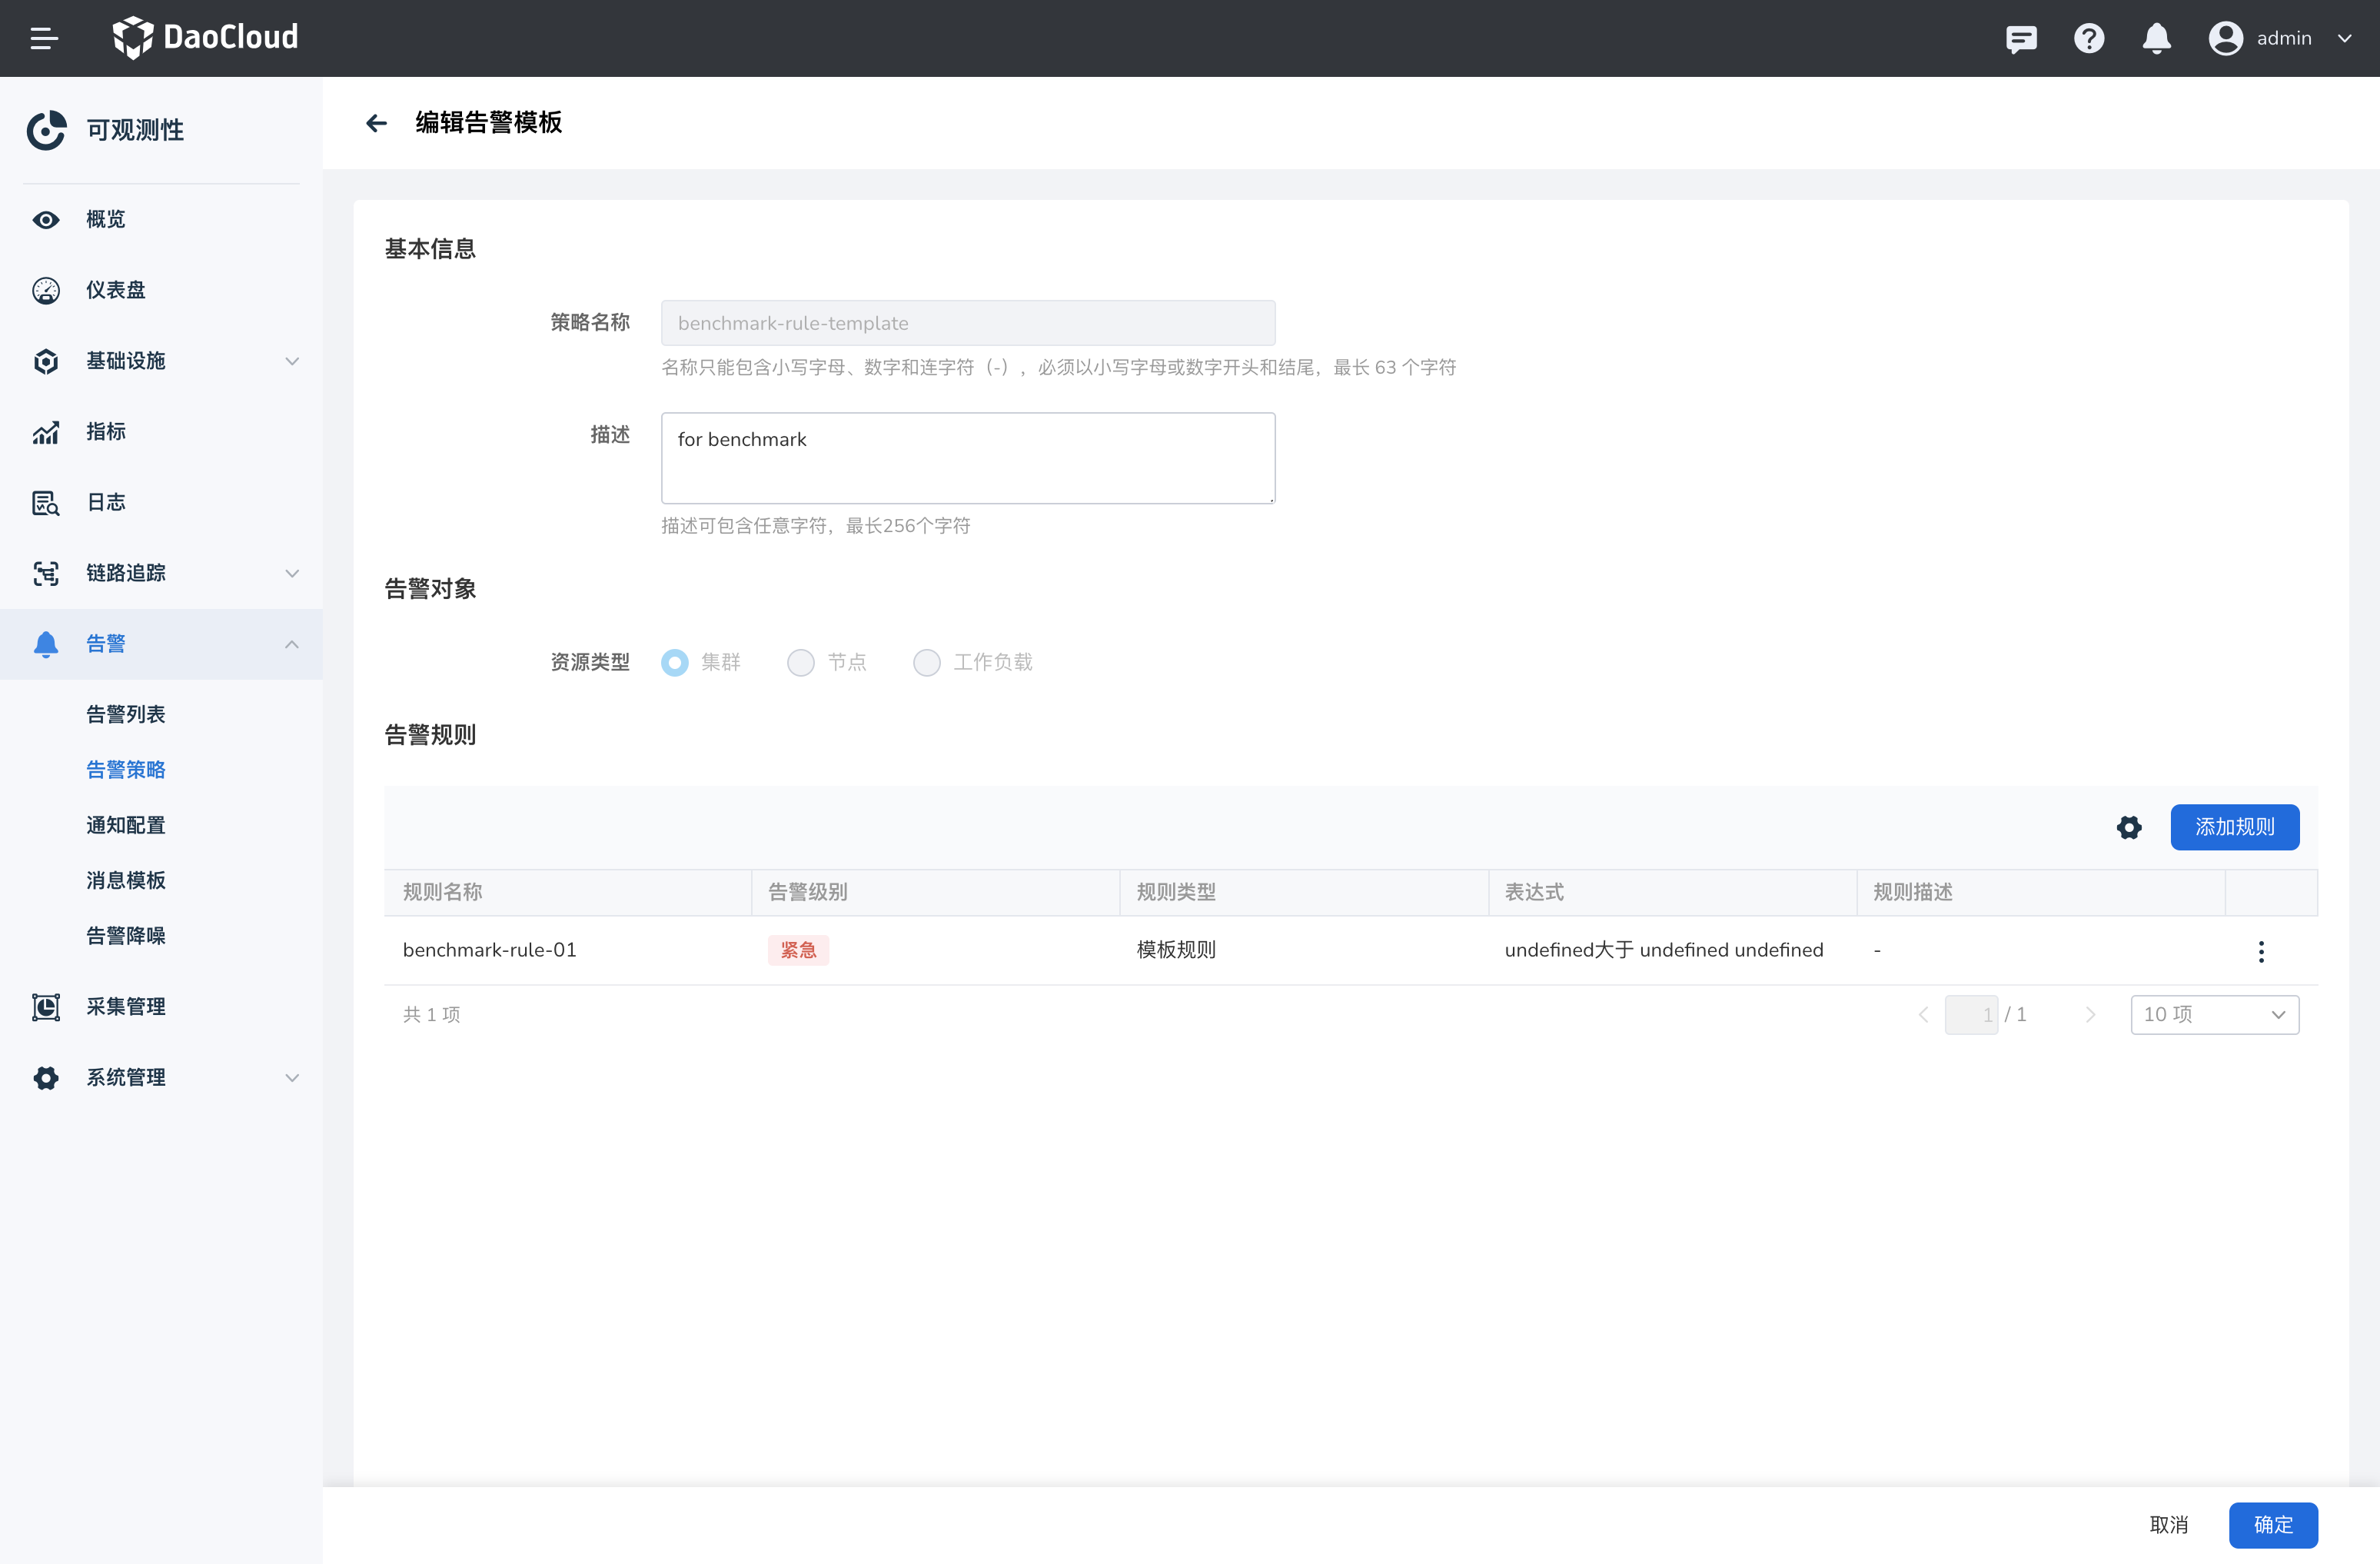The height and width of the screenshot is (1564, 2380).
Task: Select the 节点 resource type radio
Action: click(x=801, y=662)
